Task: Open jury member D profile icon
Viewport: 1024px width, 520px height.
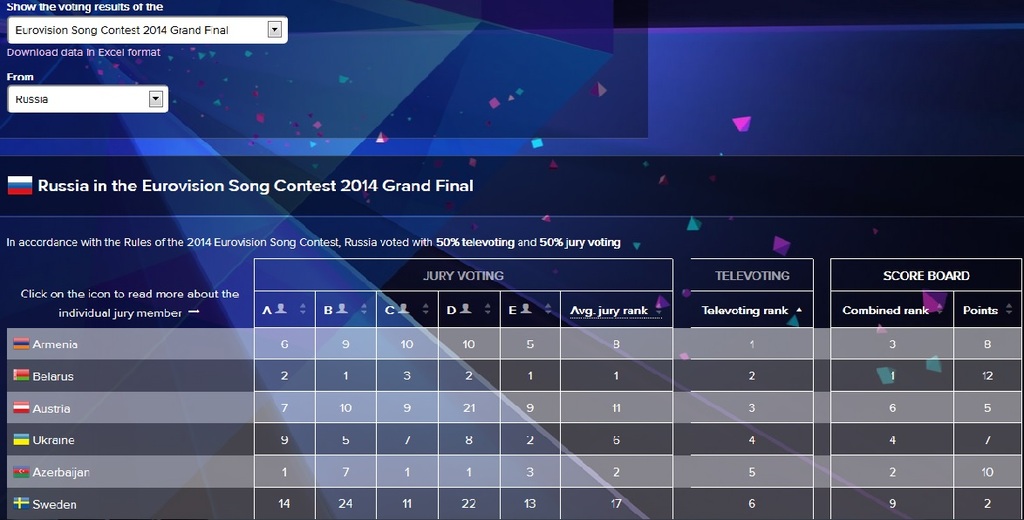Action: click(x=465, y=309)
